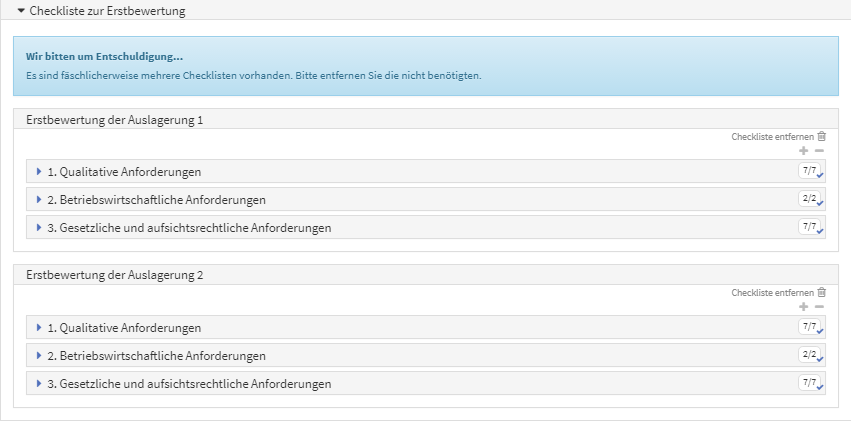Click the 7/7 badge of Qualitative Anforderungen, Auslagerung 1
The width and height of the screenshot is (851, 421).
(x=810, y=171)
